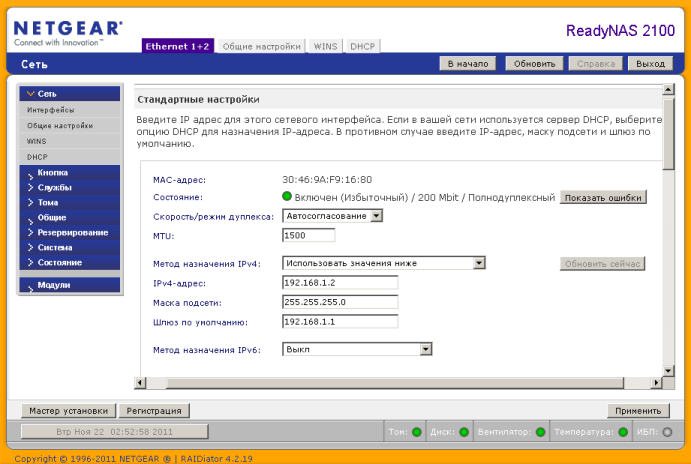Click the Справка button

(x=596, y=63)
